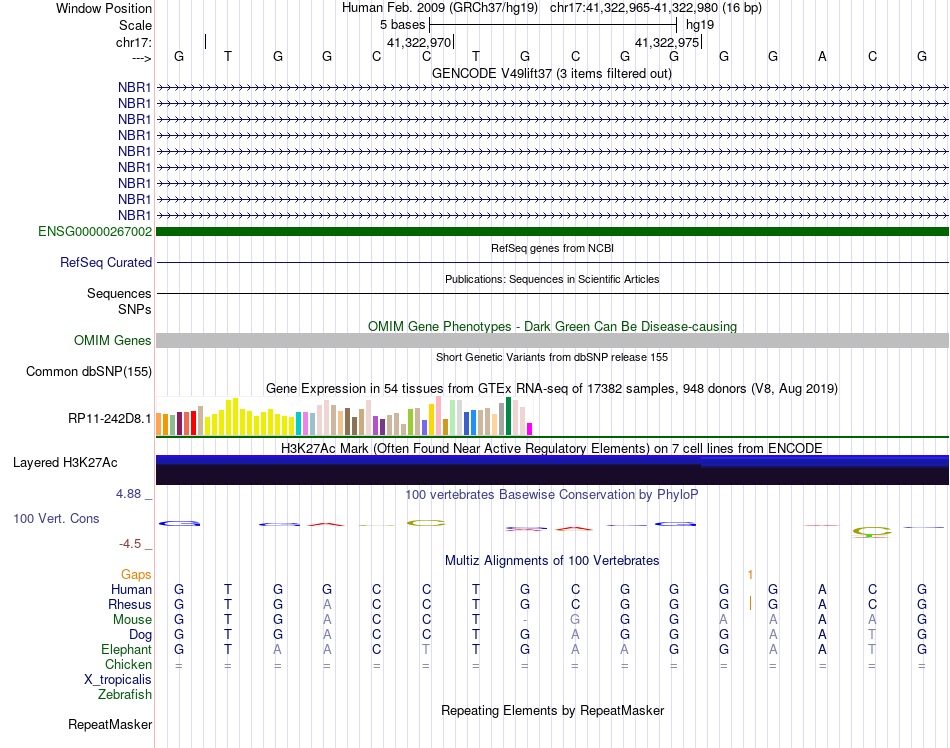Click the Mouse alignment row label

tap(132, 620)
